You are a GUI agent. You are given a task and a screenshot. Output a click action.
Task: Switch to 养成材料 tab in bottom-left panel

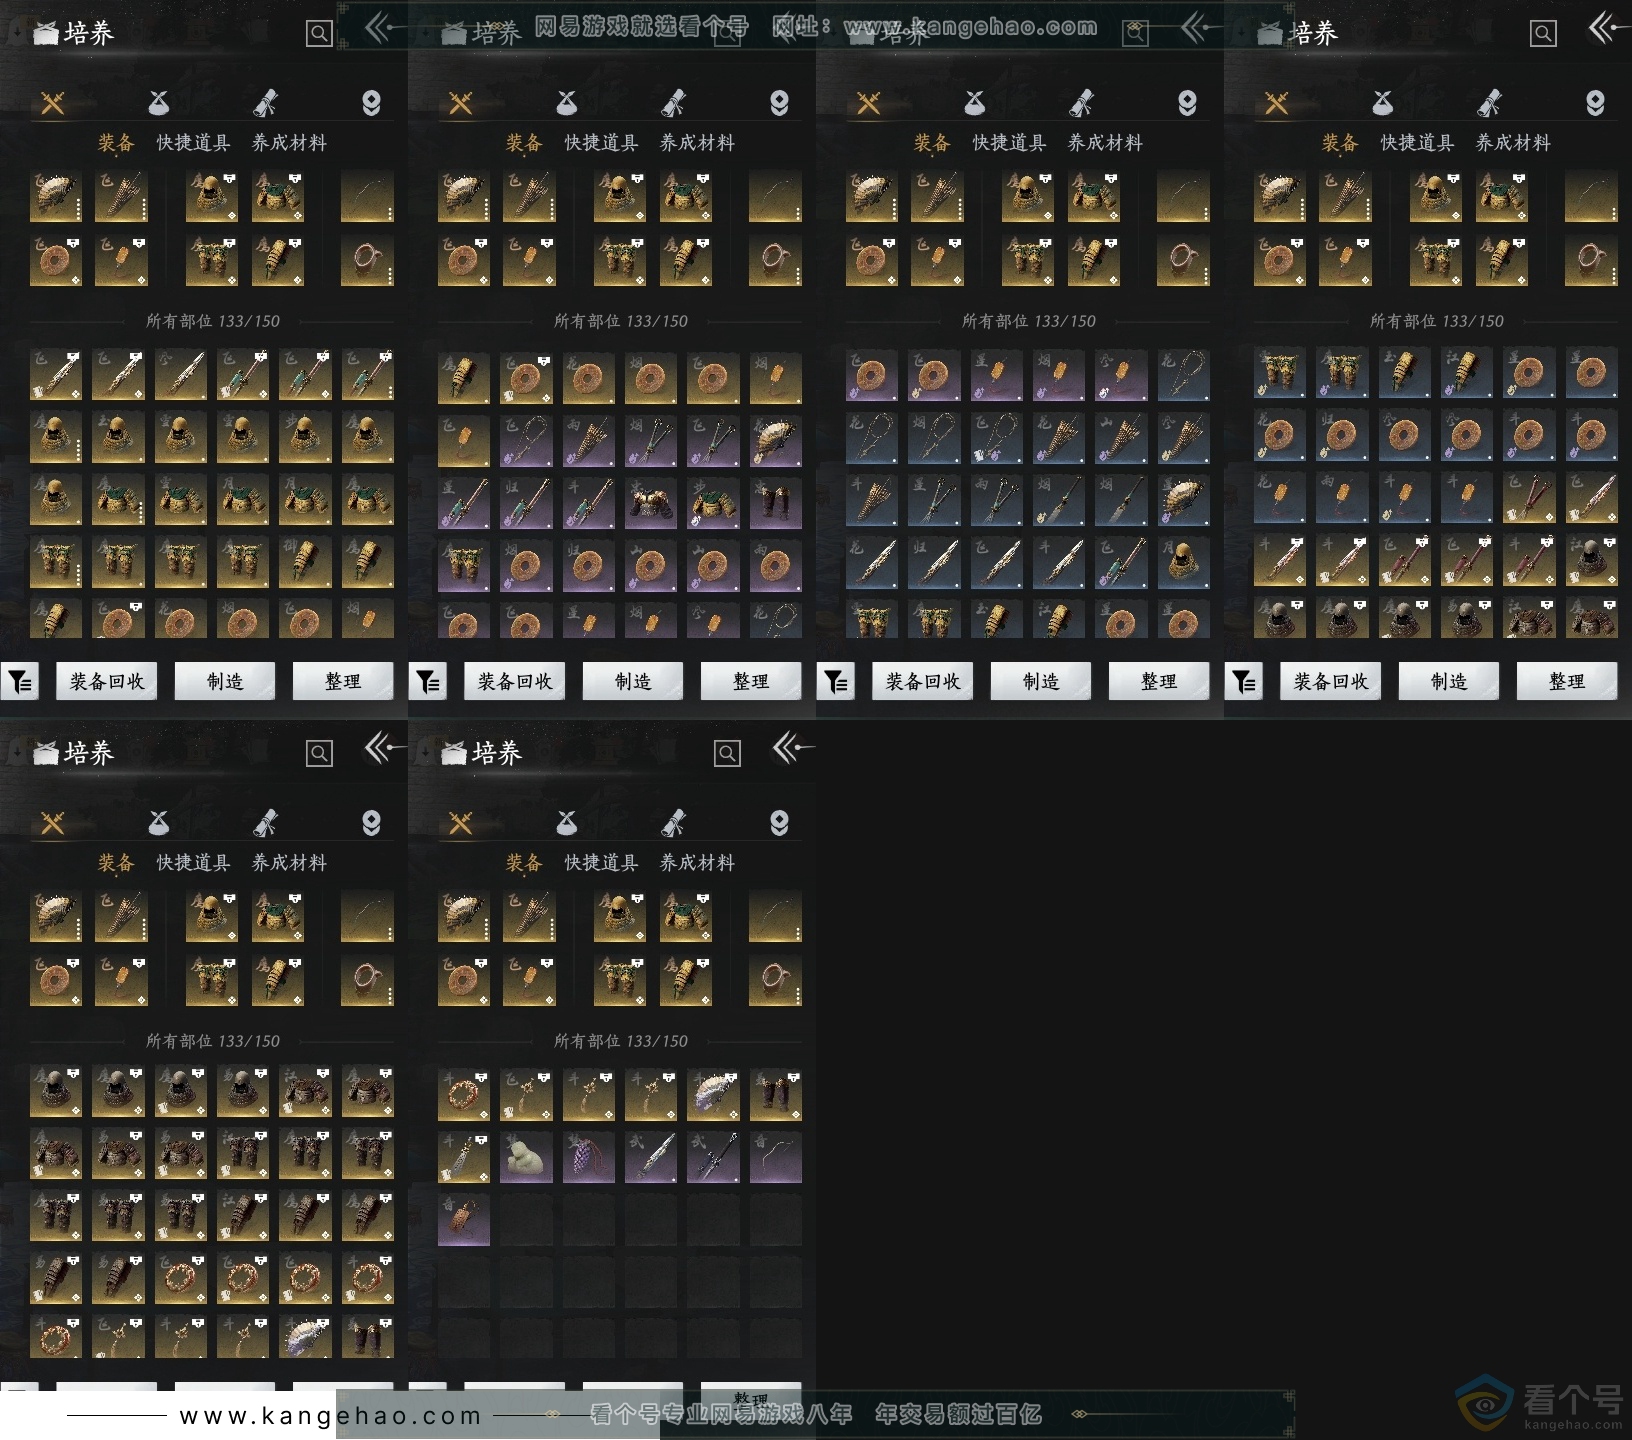[289, 863]
